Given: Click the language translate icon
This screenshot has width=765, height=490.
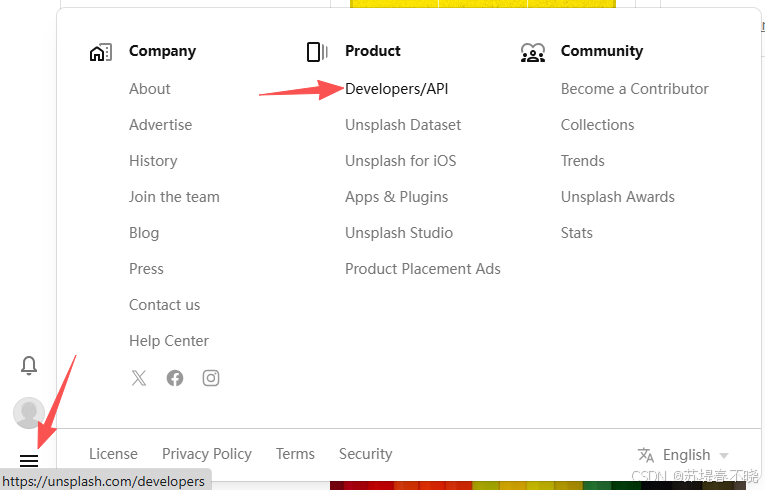Looking at the screenshot, I should click(646, 455).
